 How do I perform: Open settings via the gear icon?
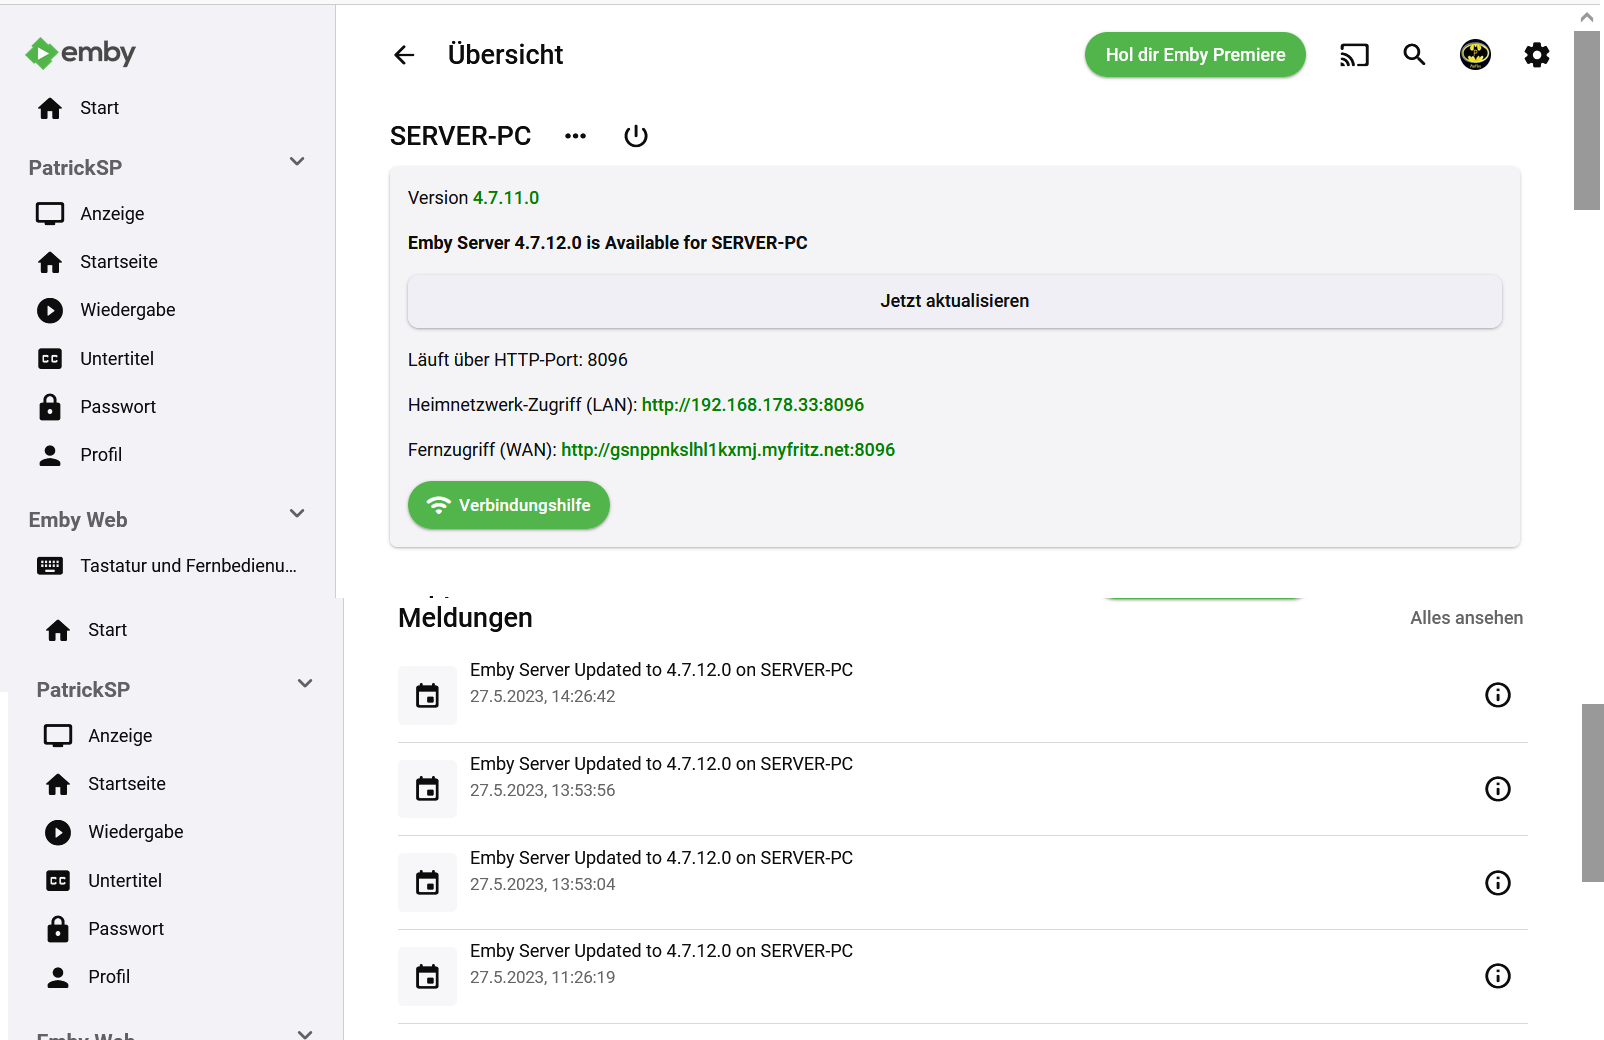pyautogui.click(x=1537, y=55)
